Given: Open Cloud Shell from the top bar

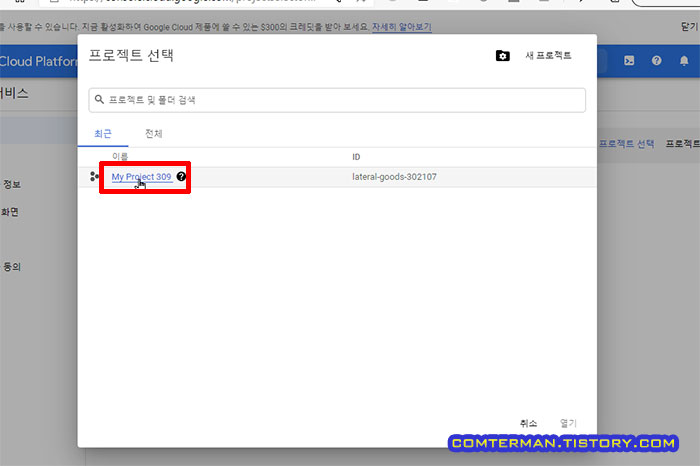Looking at the screenshot, I should coord(629,61).
